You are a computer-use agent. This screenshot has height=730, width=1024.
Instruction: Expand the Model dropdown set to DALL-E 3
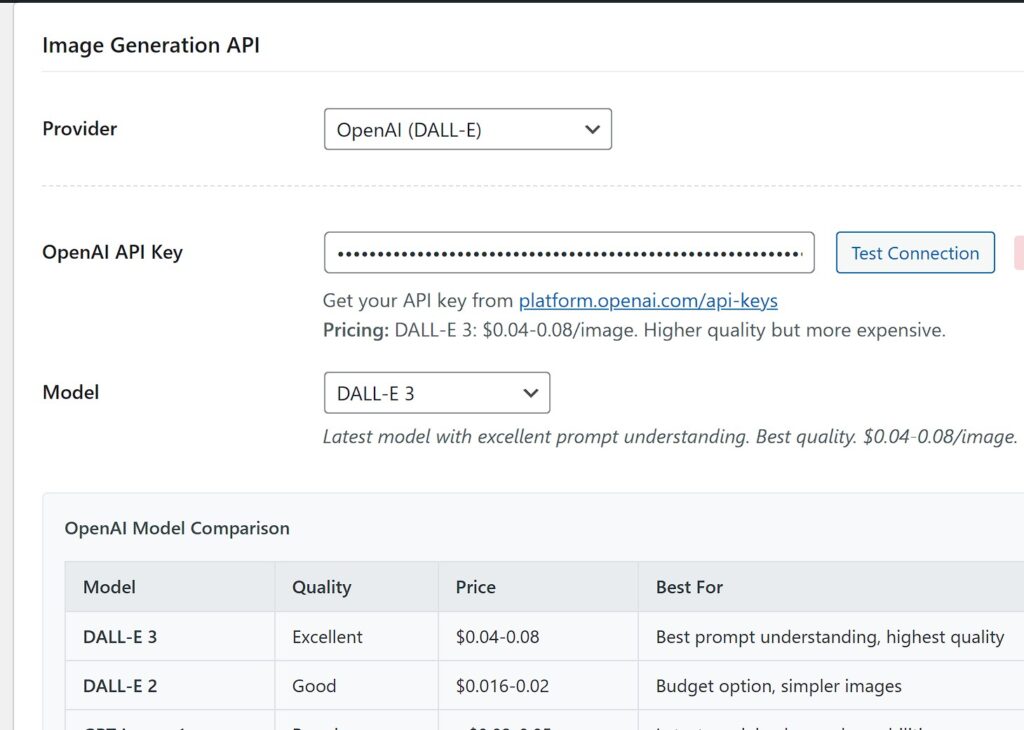pyautogui.click(x=436, y=393)
